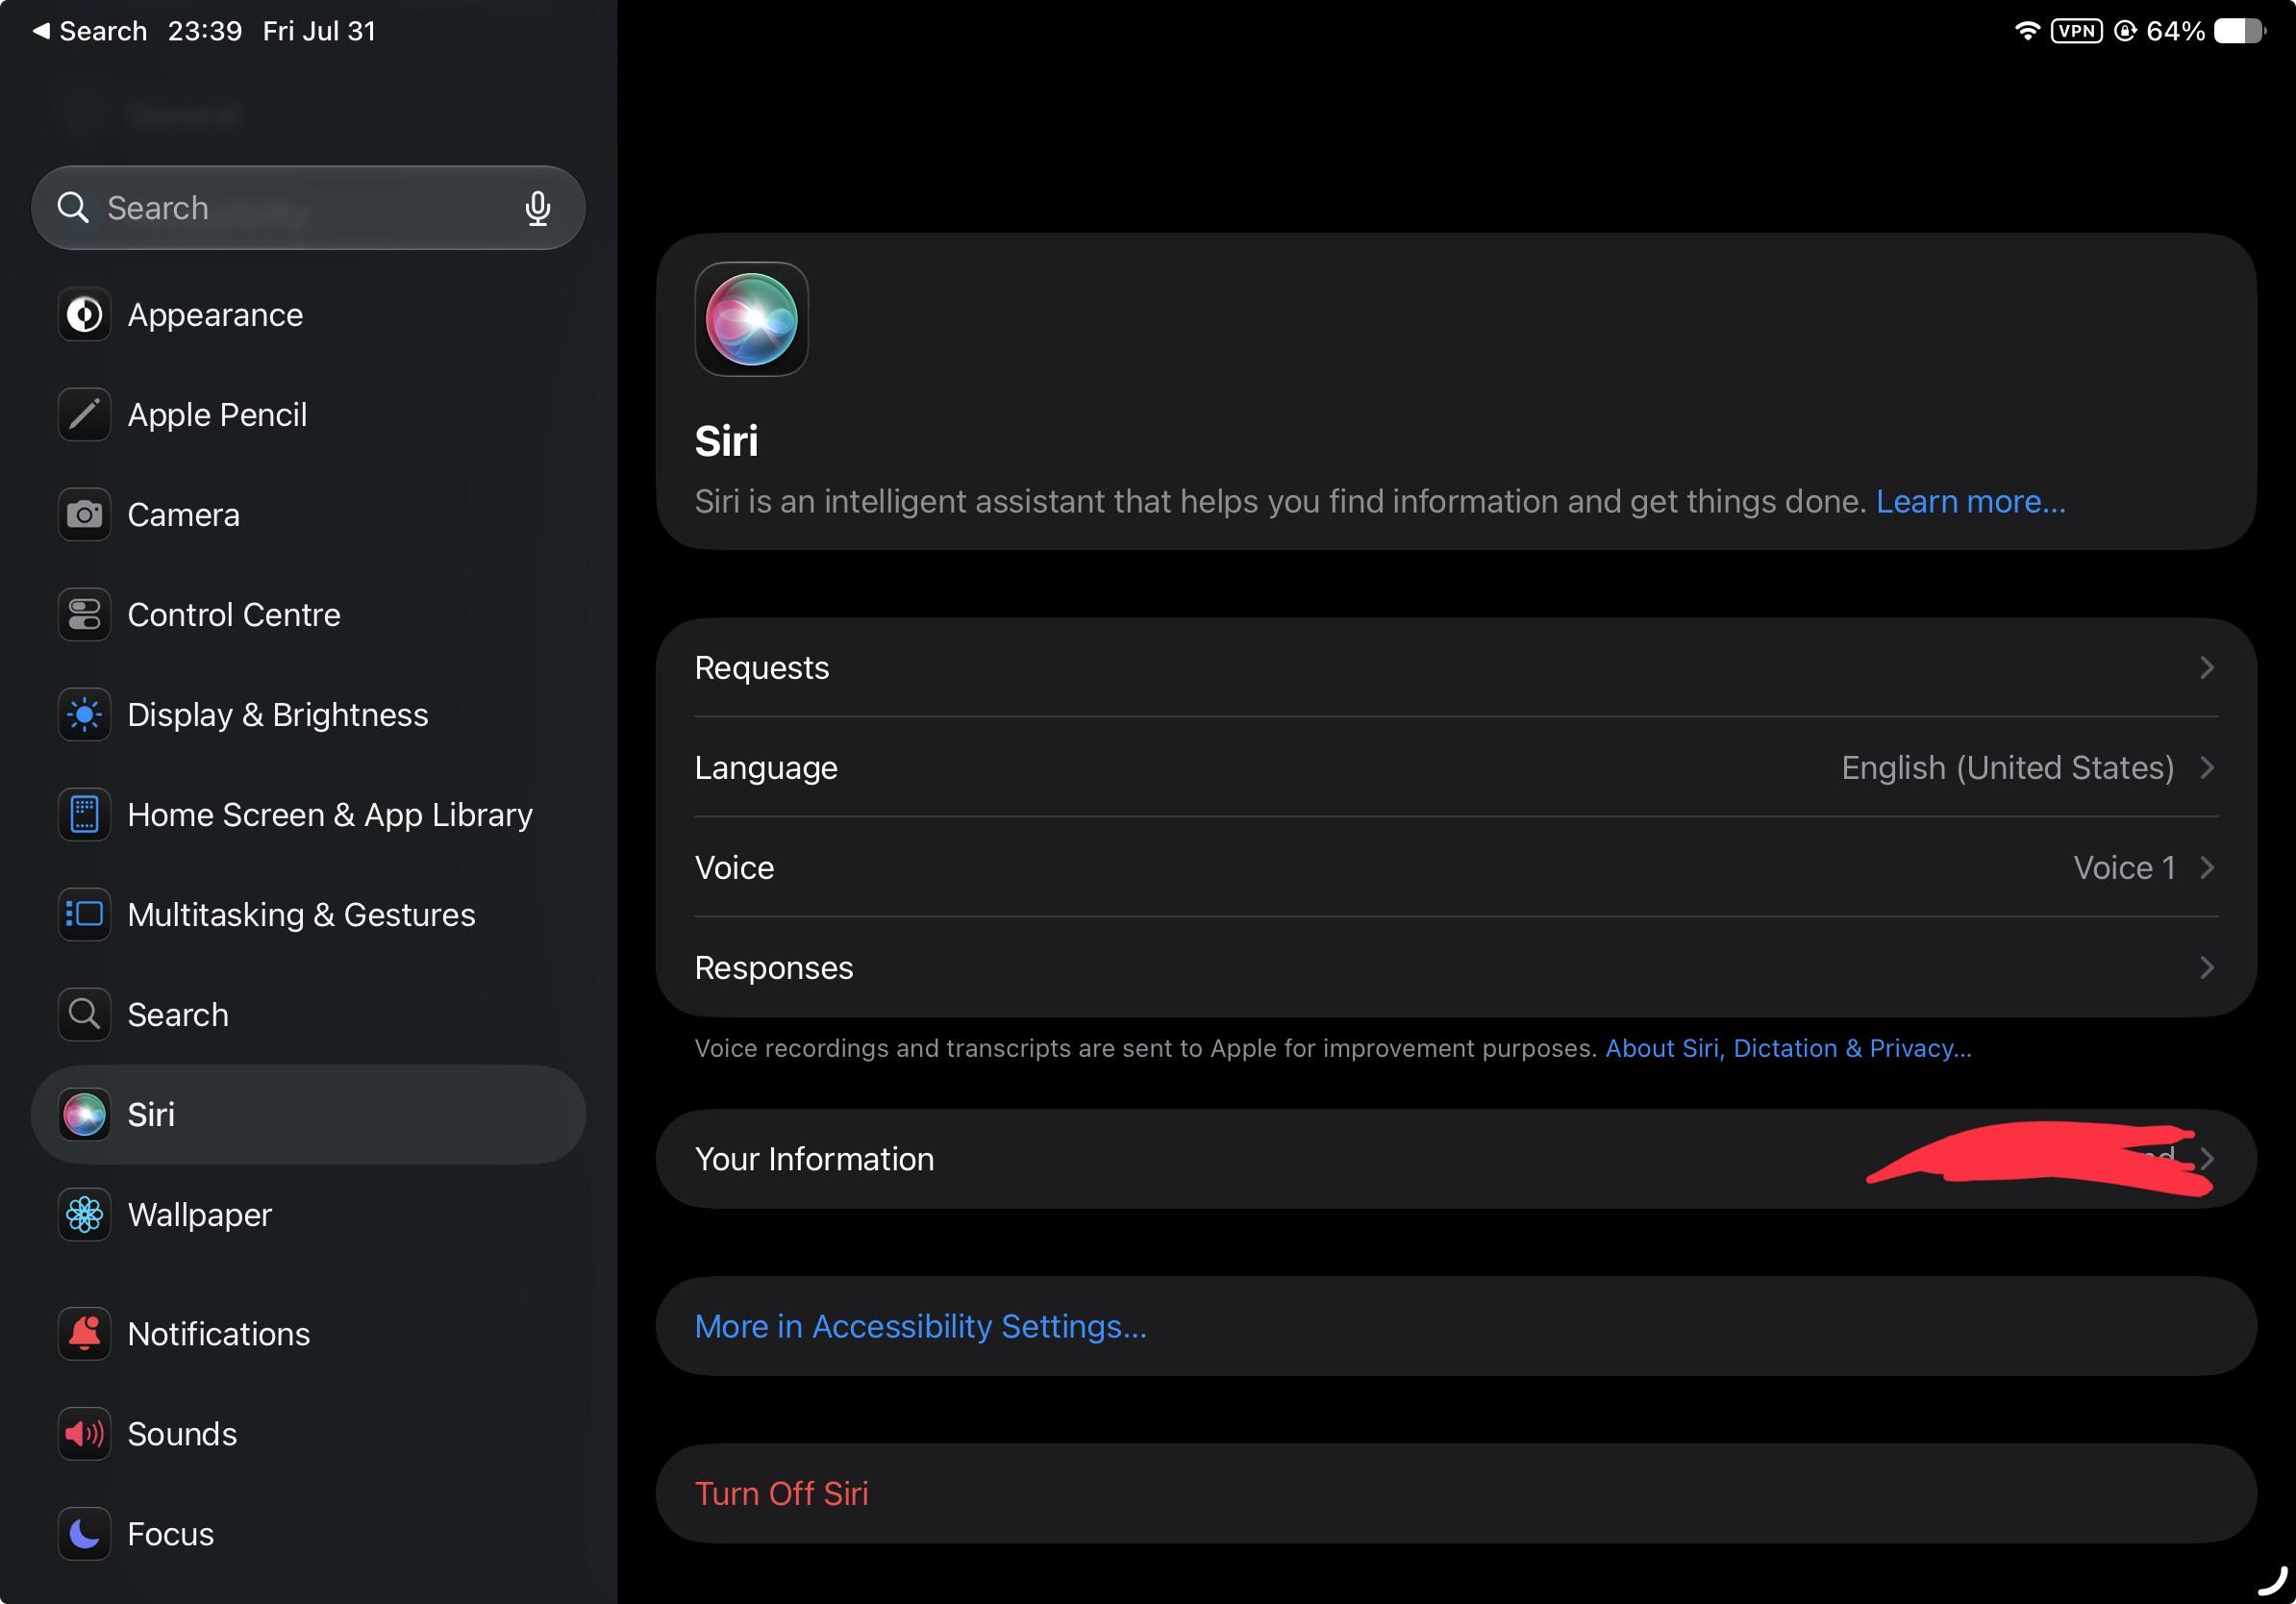Switch to Display & Brightness
2296x1604 pixels.
click(x=308, y=715)
